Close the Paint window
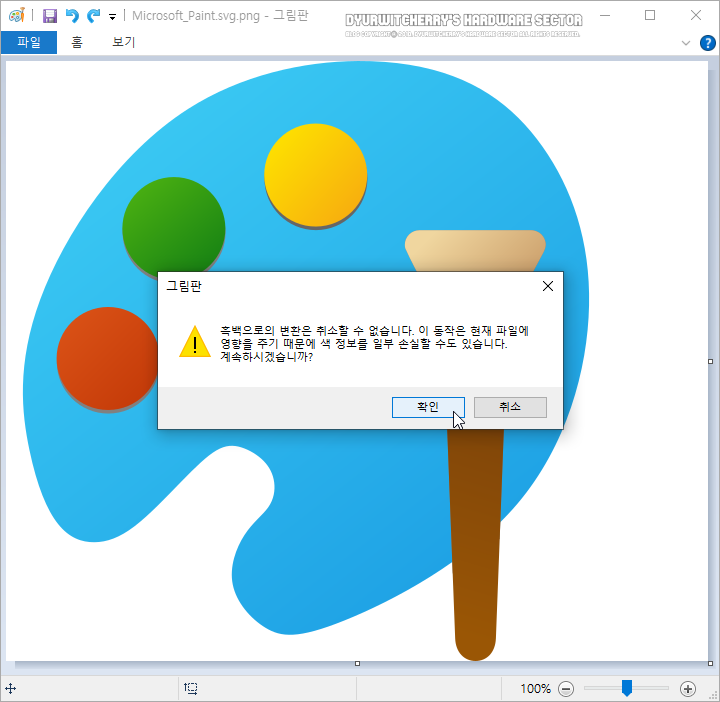The image size is (720, 702). [696, 16]
